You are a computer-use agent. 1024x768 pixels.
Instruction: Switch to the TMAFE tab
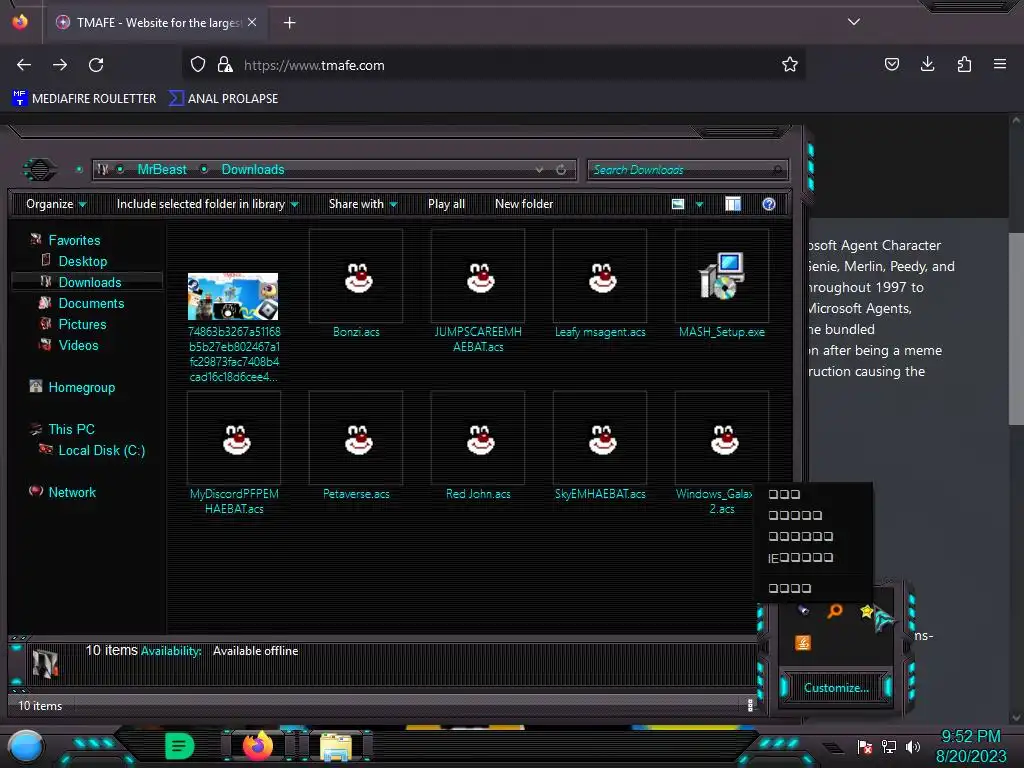155,22
